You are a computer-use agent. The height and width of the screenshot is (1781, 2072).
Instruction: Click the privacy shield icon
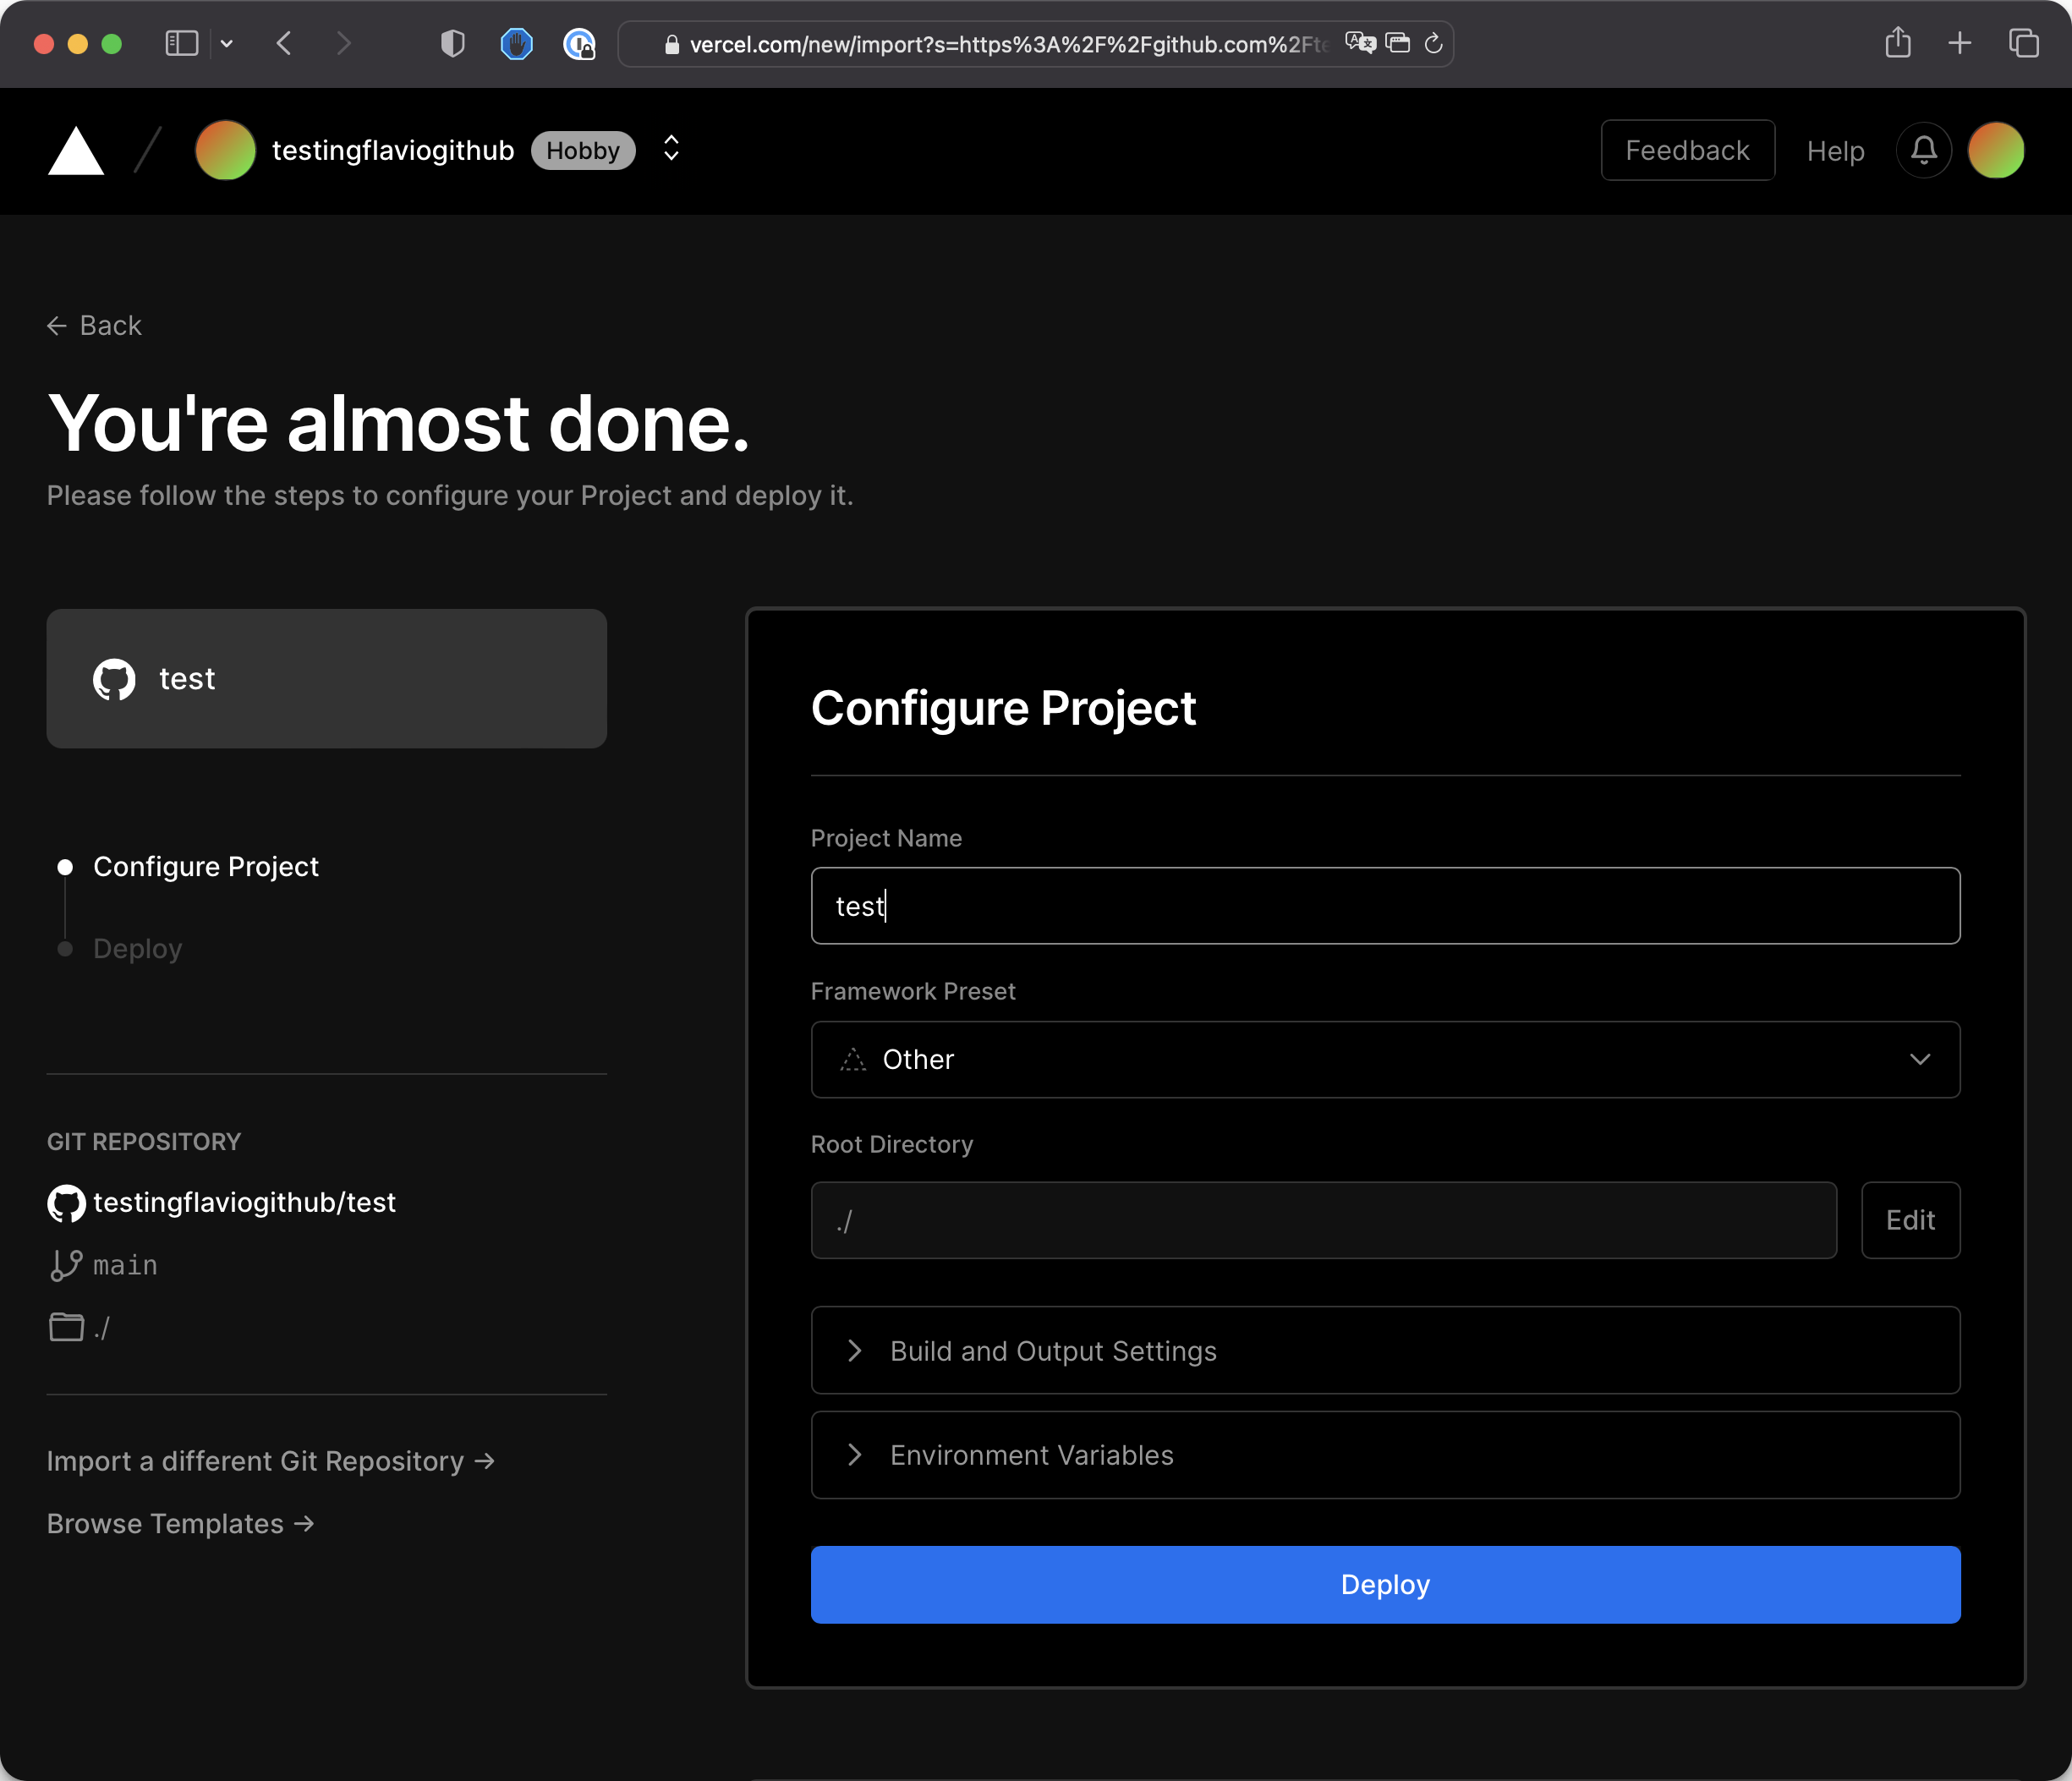click(x=452, y=43)
